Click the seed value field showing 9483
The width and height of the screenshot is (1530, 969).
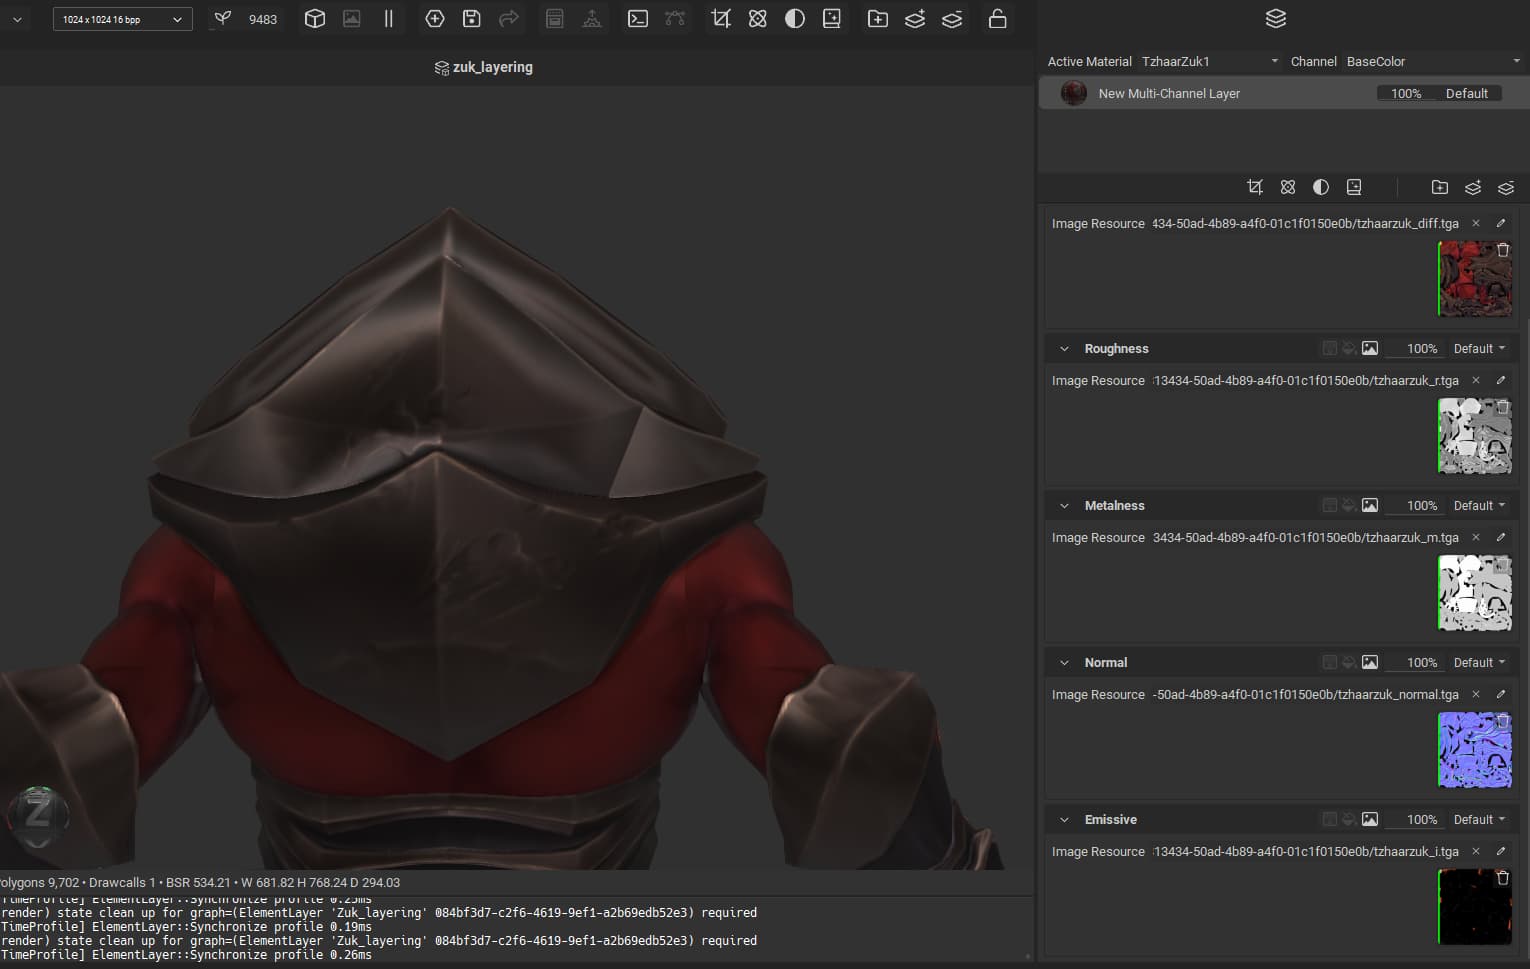pyautogui.click(x=262, y=19)
